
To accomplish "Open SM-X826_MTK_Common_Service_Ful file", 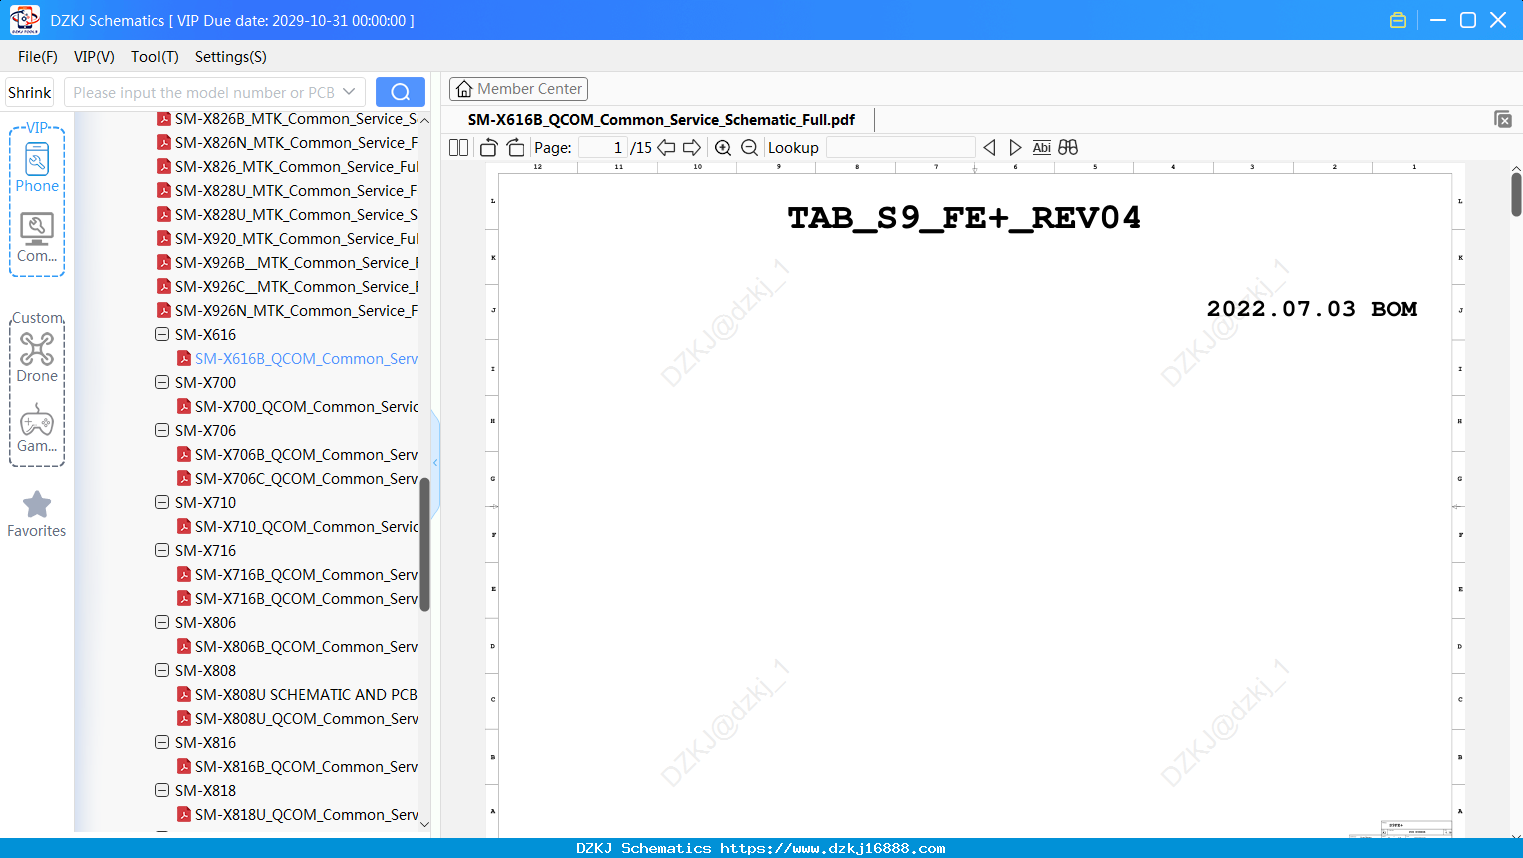I will 296,167.
